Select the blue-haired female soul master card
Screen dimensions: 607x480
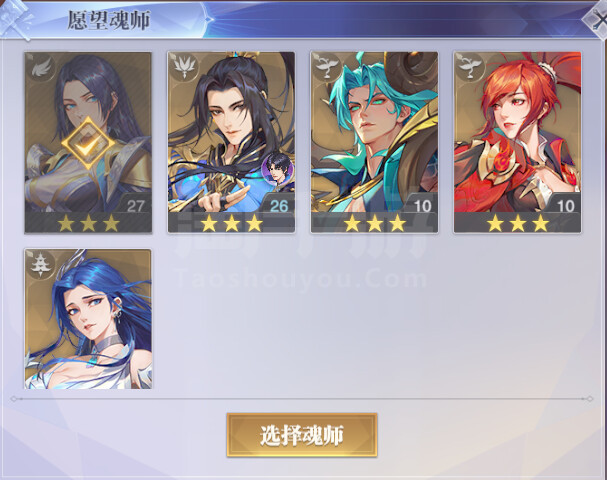click(88, 319)
